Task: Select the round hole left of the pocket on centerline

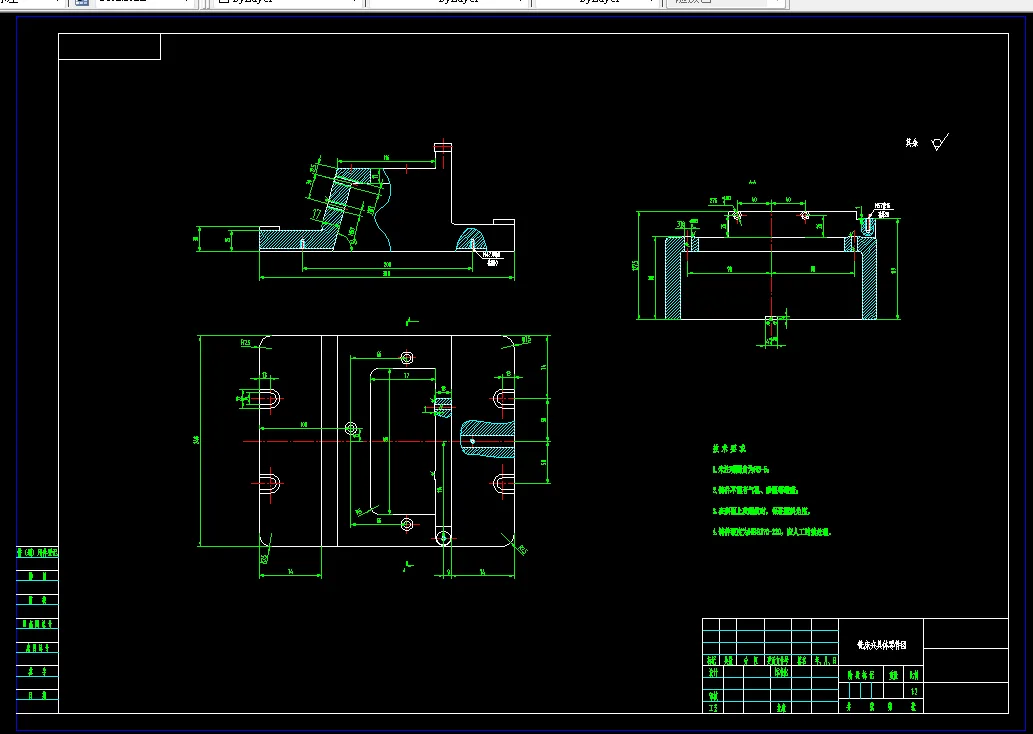Action: (x=351, y=429)
